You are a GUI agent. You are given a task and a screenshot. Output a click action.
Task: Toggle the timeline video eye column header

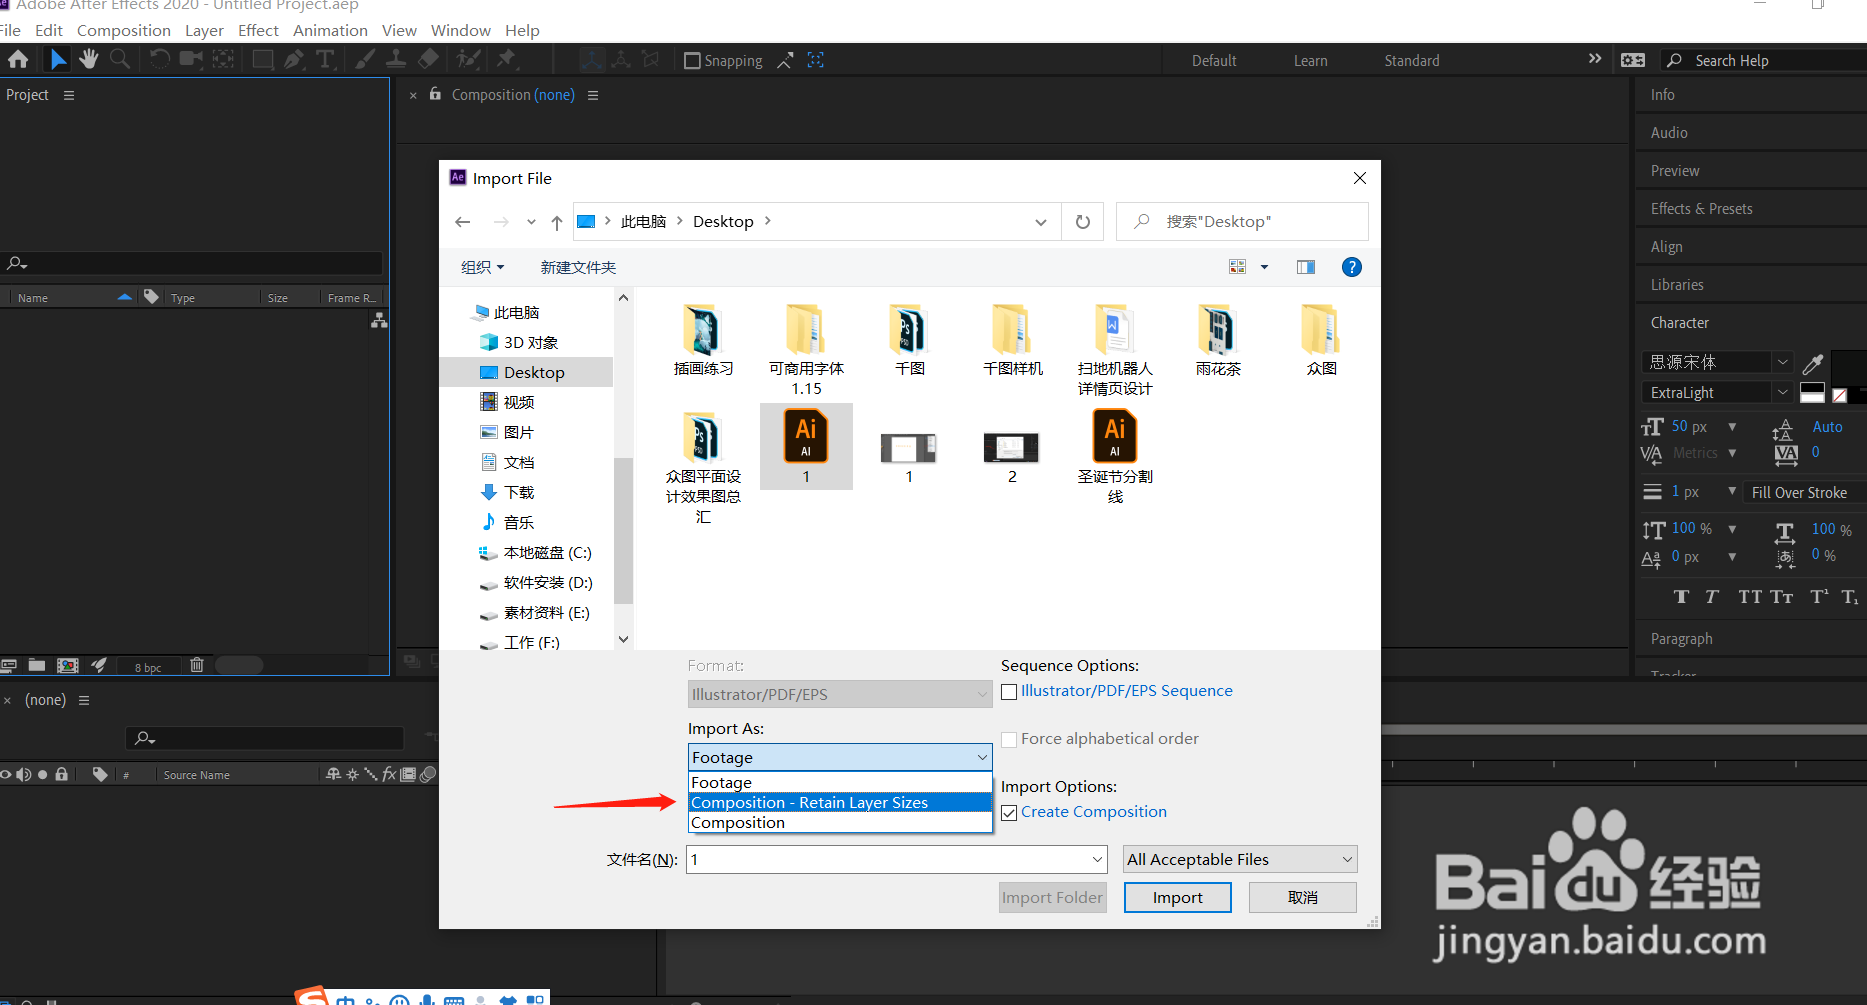[6, 774]
